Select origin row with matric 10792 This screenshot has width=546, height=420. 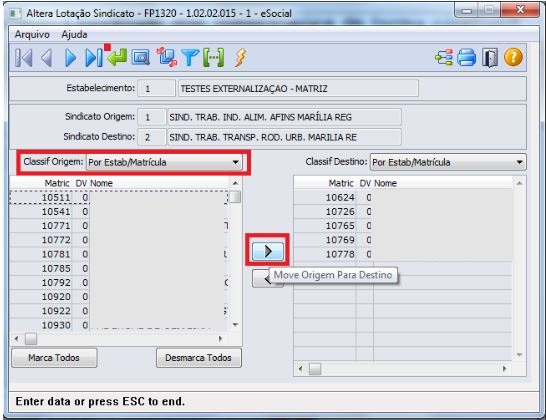coord(119,283)
